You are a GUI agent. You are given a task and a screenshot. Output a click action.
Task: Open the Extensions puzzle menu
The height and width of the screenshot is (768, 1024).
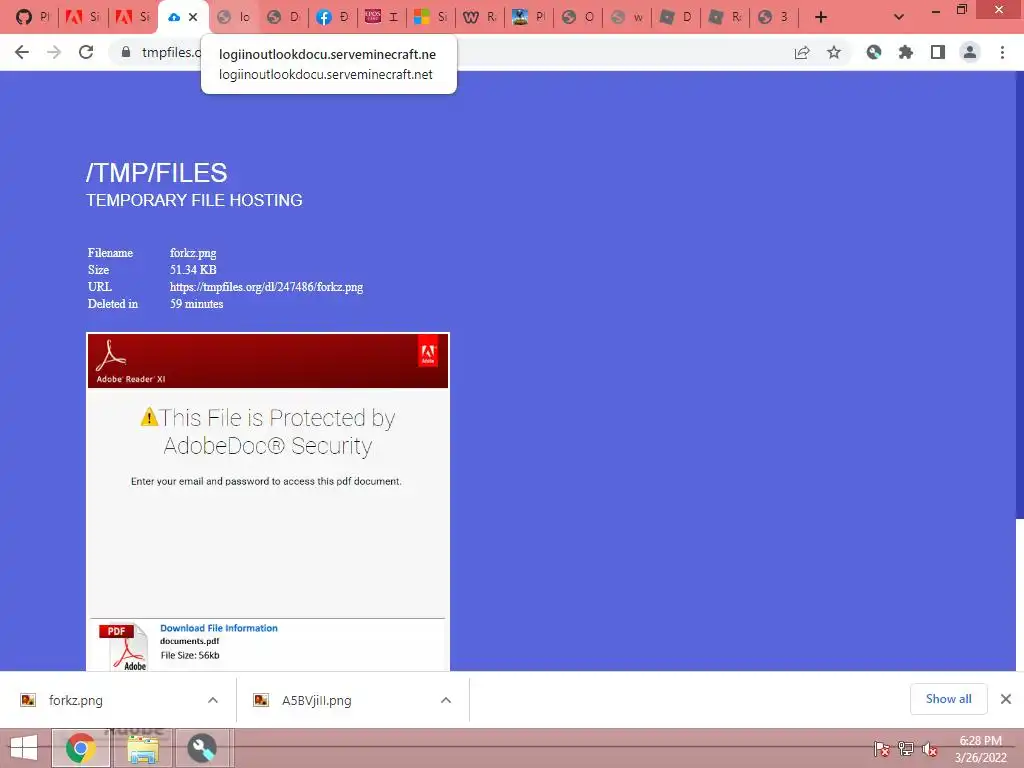[x=906, y=52]
